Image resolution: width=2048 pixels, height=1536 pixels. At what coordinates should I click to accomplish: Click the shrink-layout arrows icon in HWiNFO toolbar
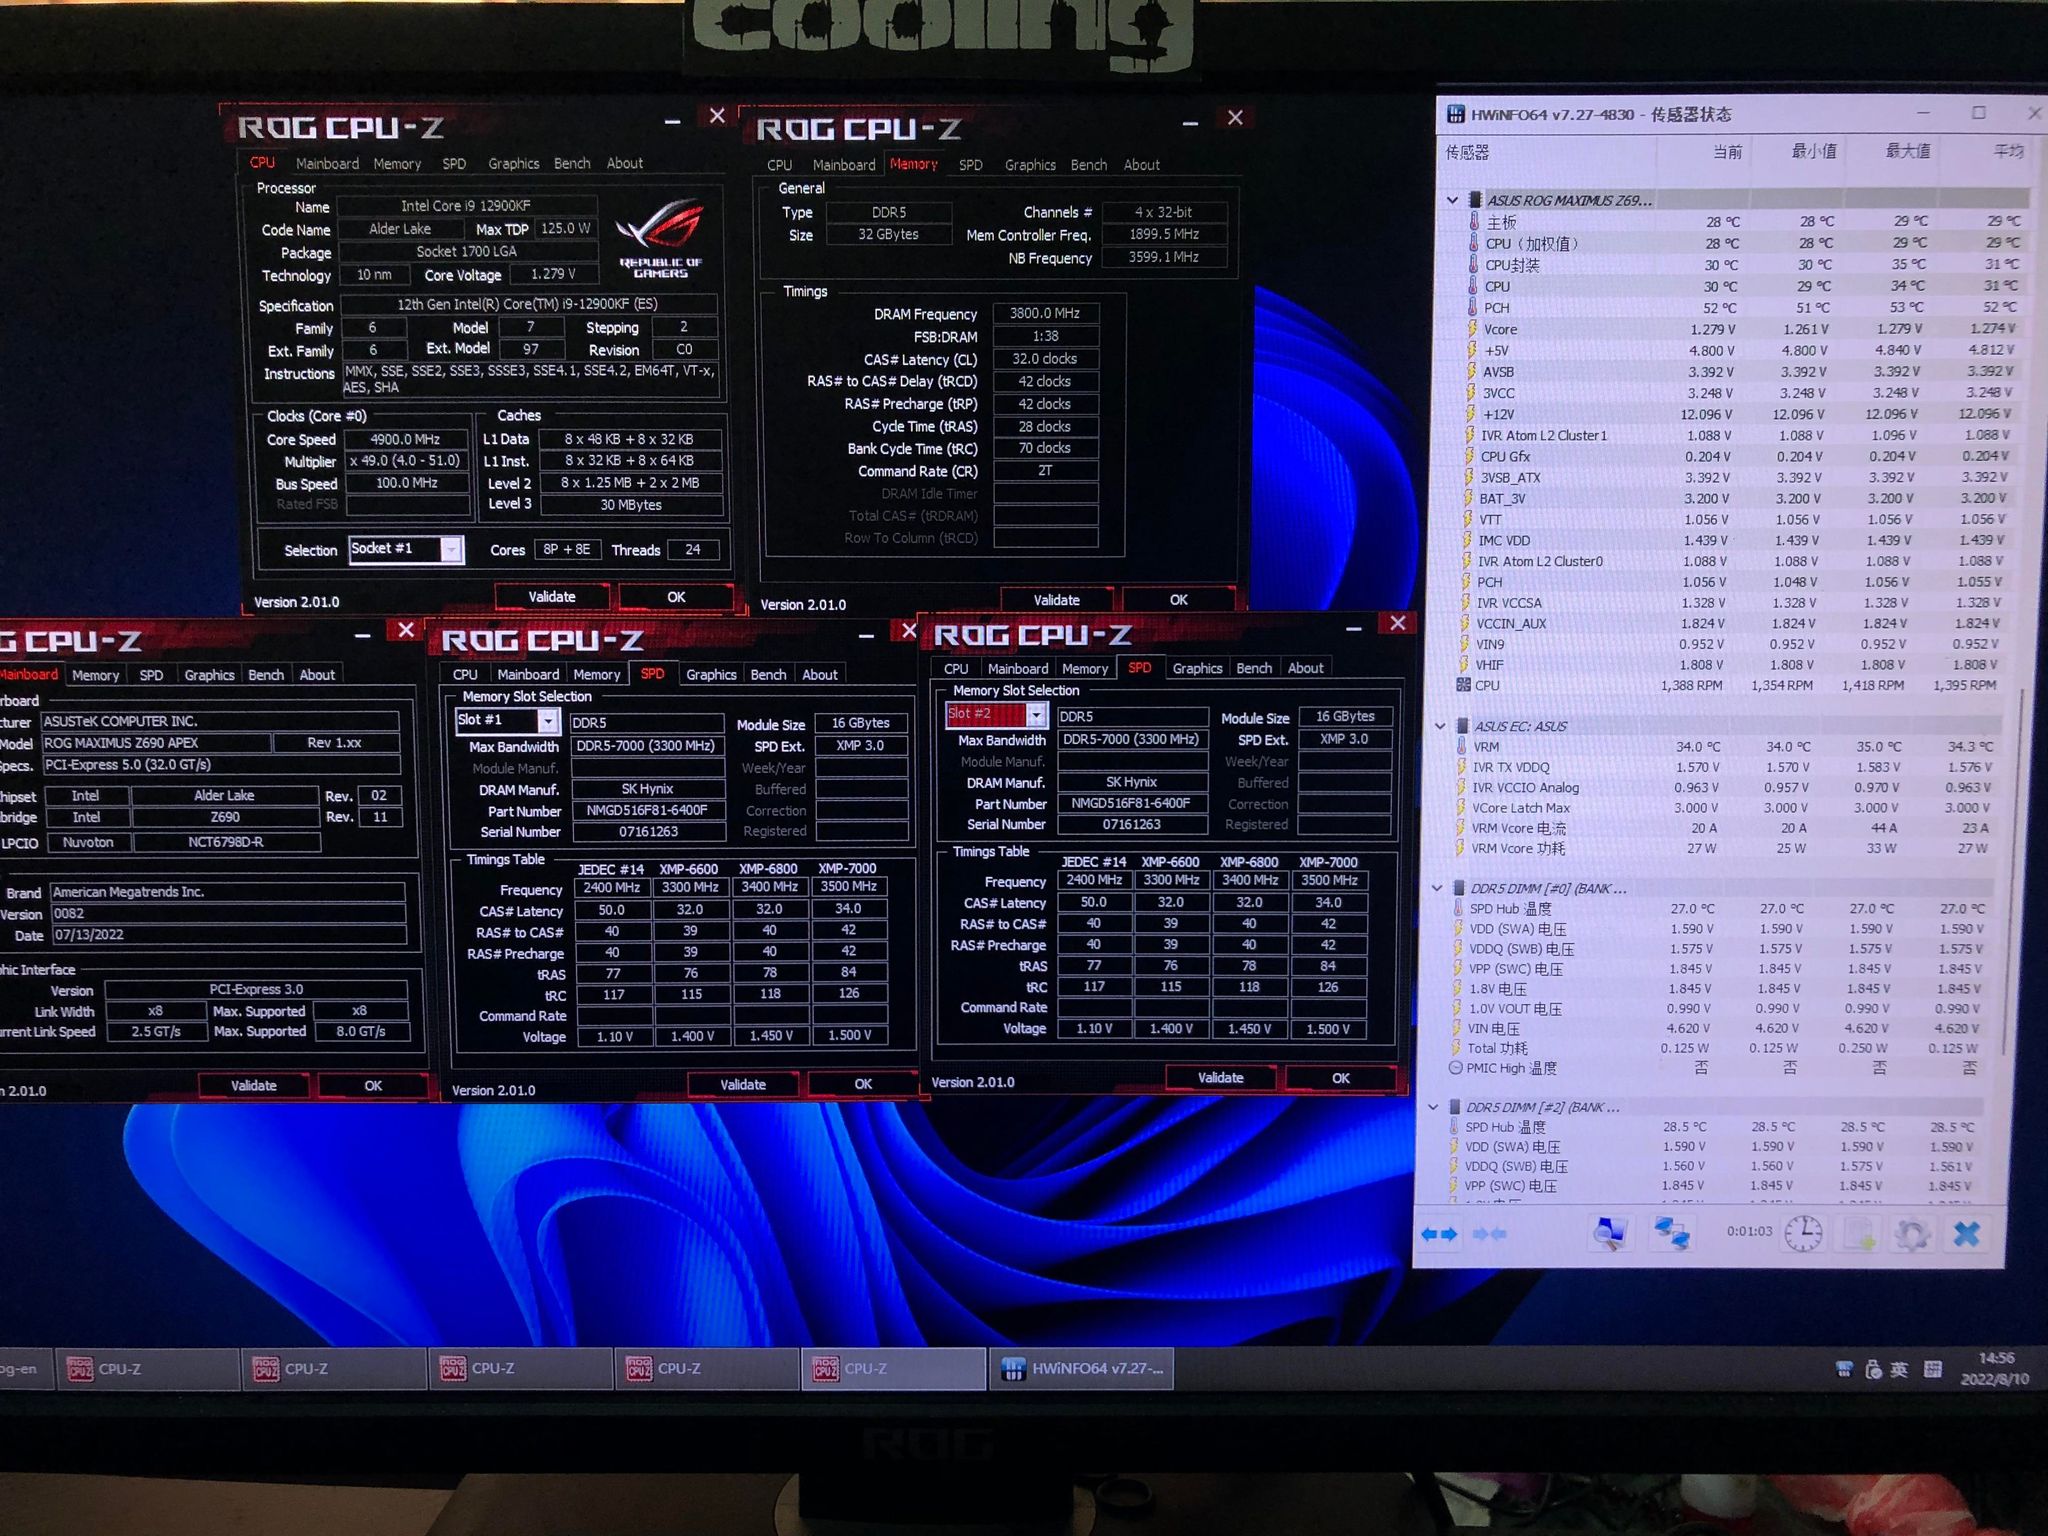pyautogui.click(x=1489, y=1234)
